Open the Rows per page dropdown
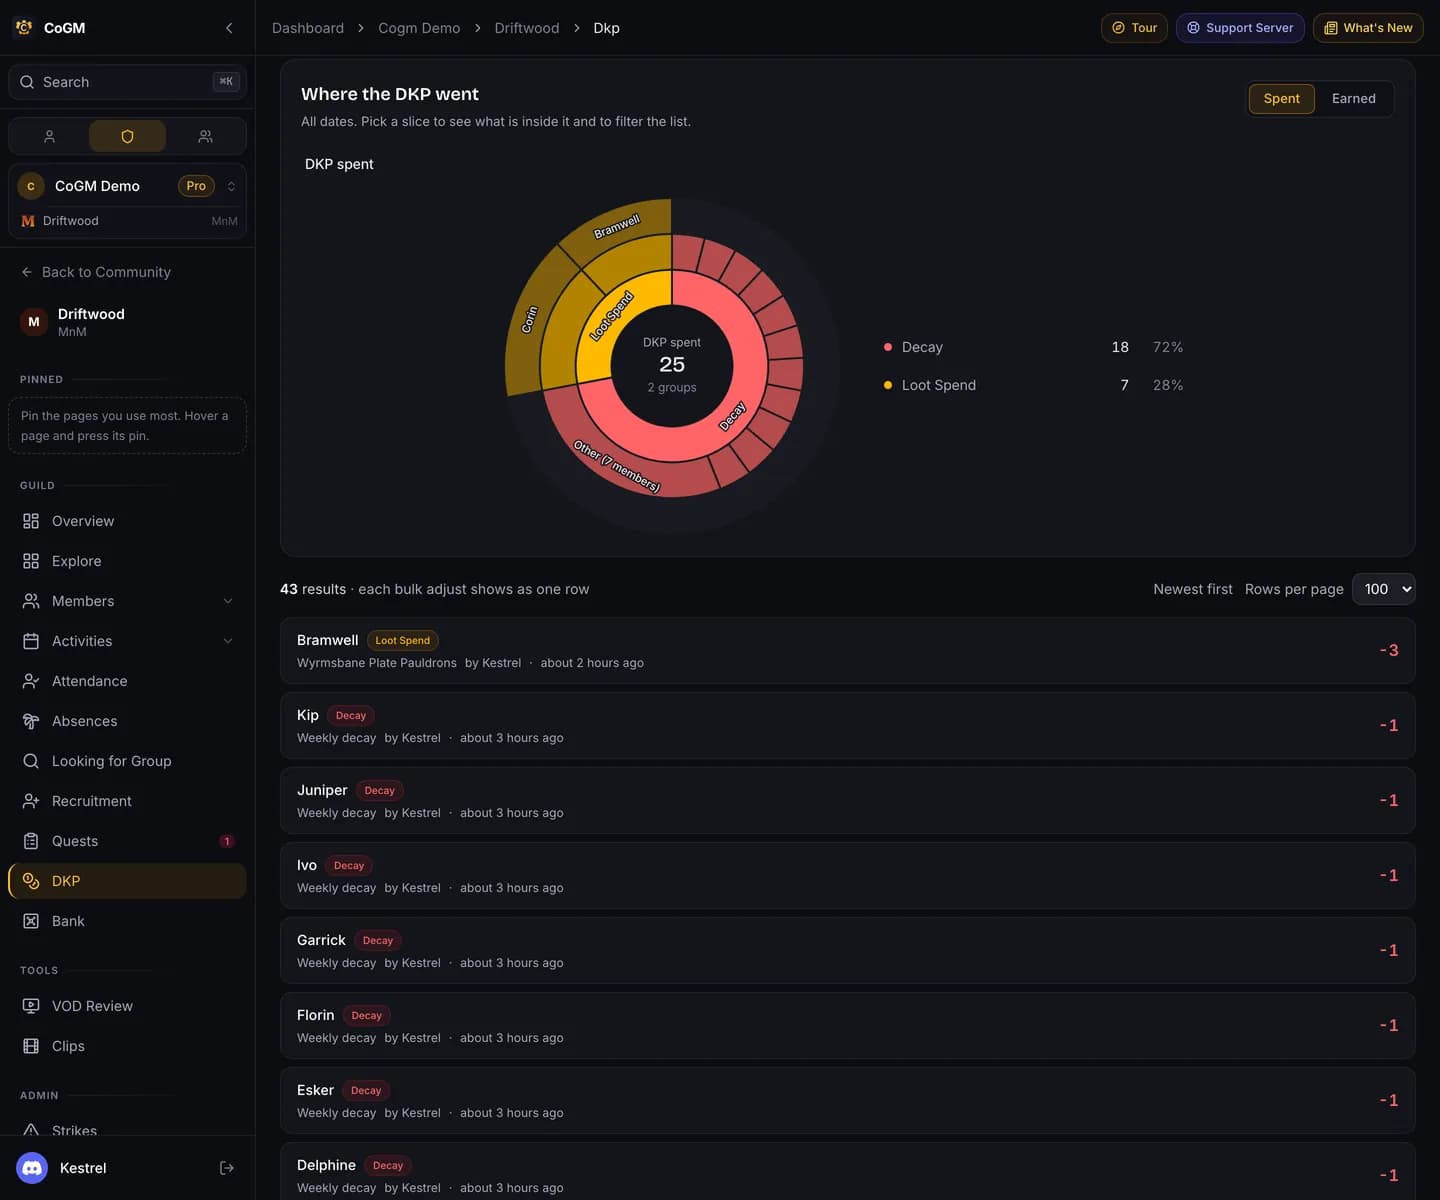 coord(1383,589)
